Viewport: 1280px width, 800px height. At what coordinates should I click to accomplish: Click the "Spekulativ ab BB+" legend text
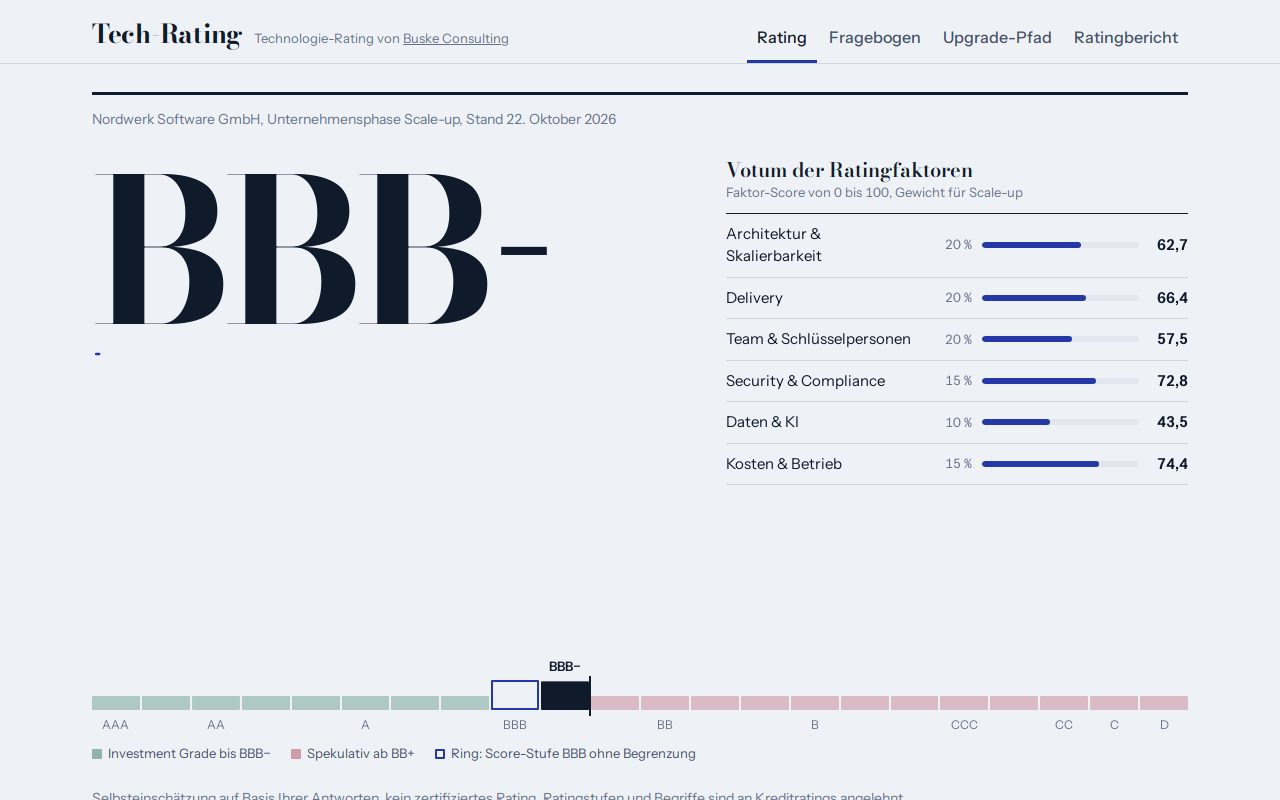(361, 754)
